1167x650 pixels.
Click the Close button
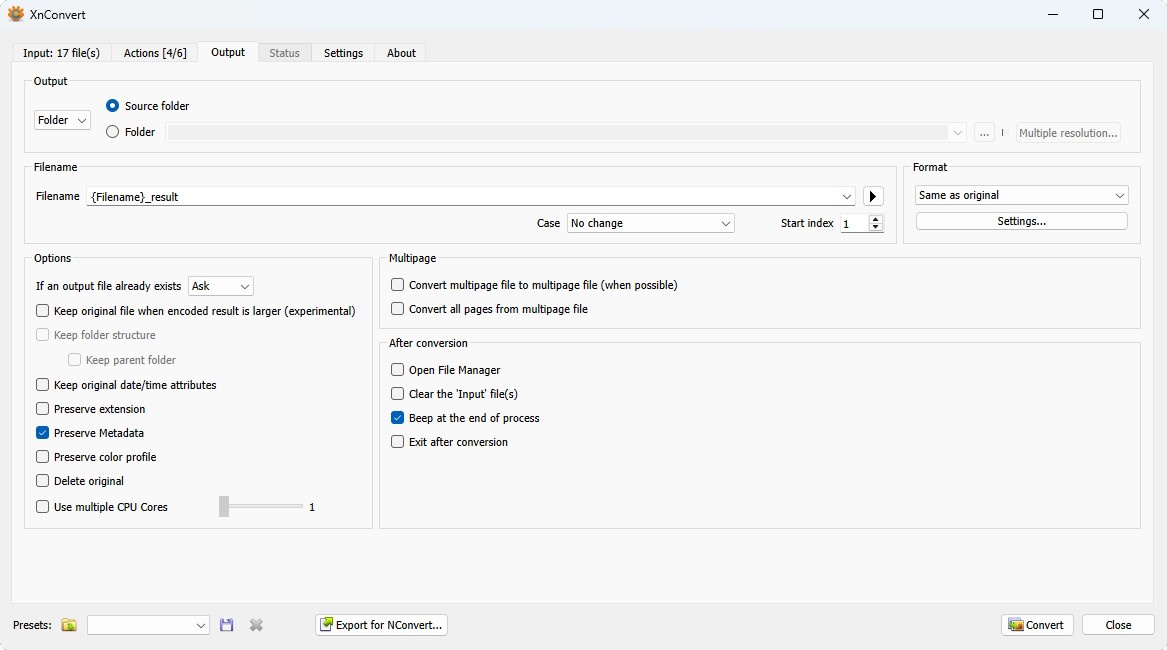1118,625
